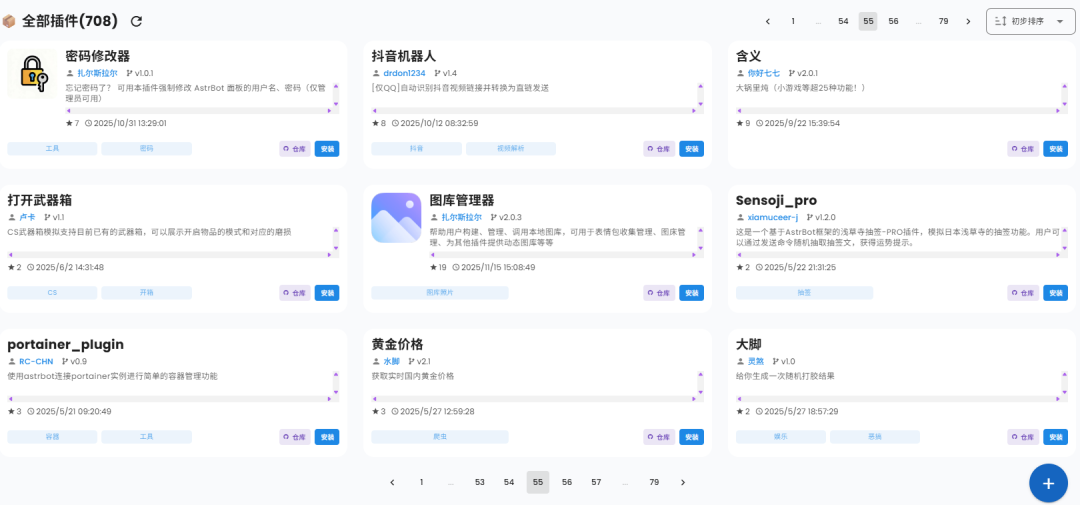Click the blue plus floating action button
Viewport: 1080px width, 505px height.
(x=1048, y=483)
